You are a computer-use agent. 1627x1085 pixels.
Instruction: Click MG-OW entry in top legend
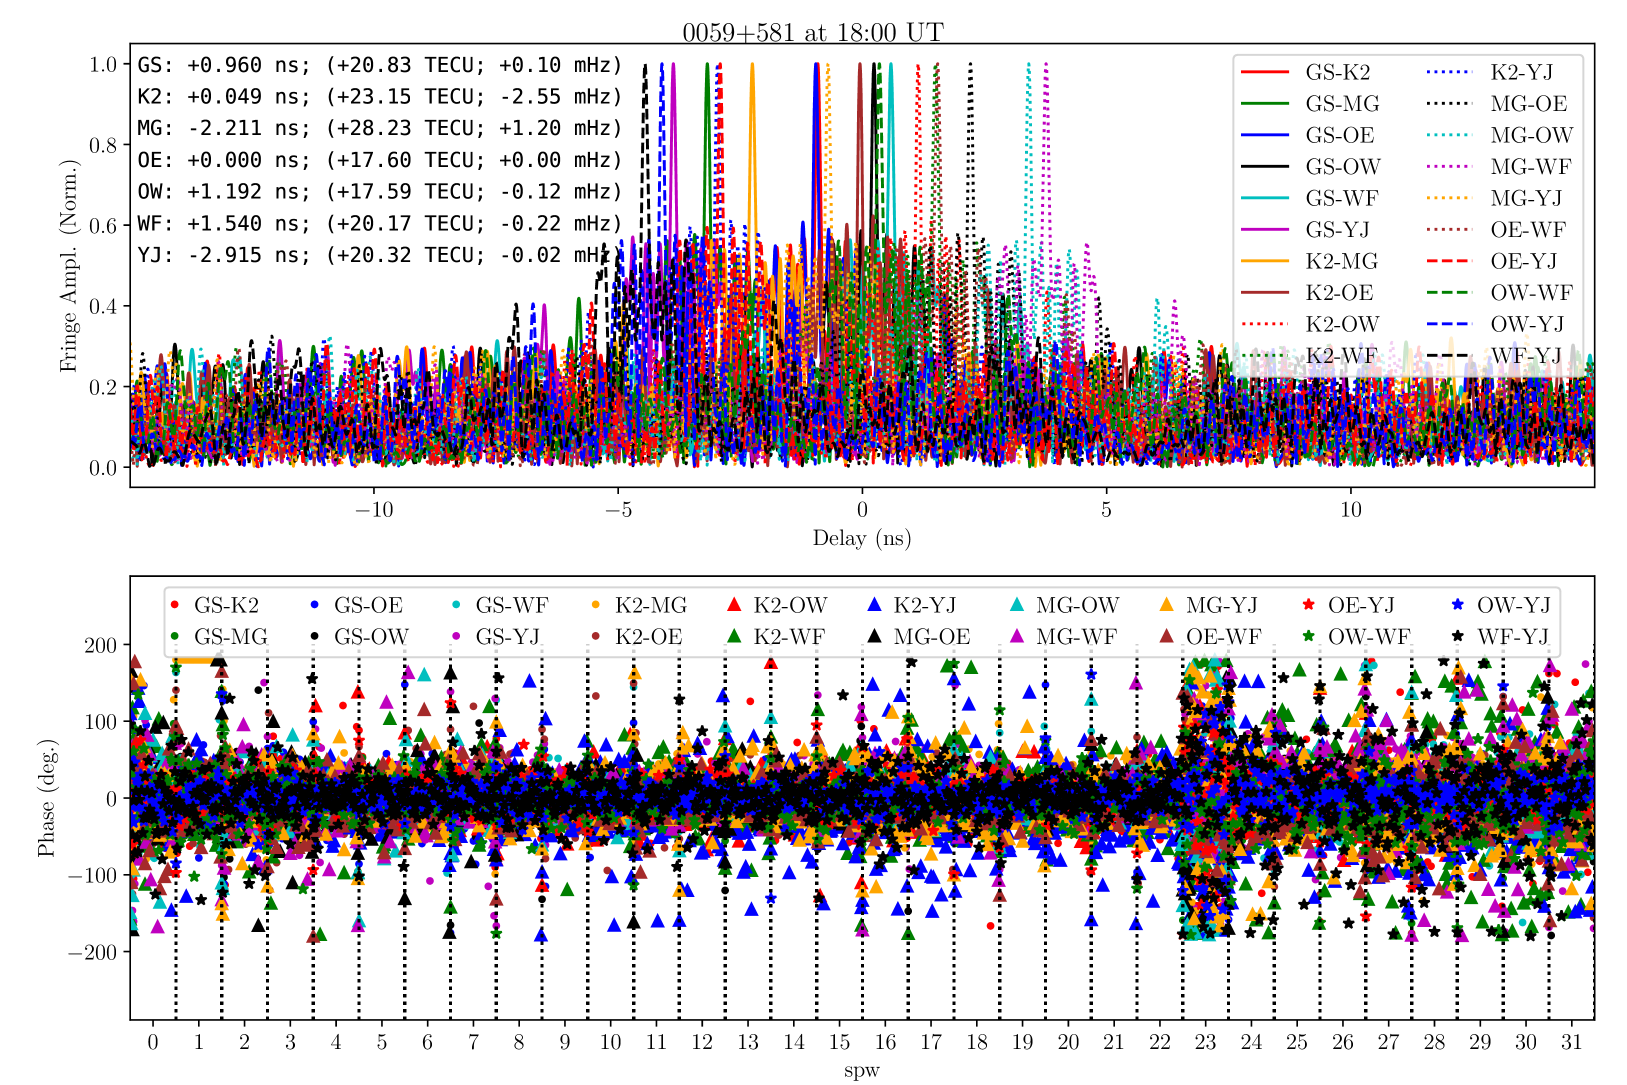(1500, 135)
